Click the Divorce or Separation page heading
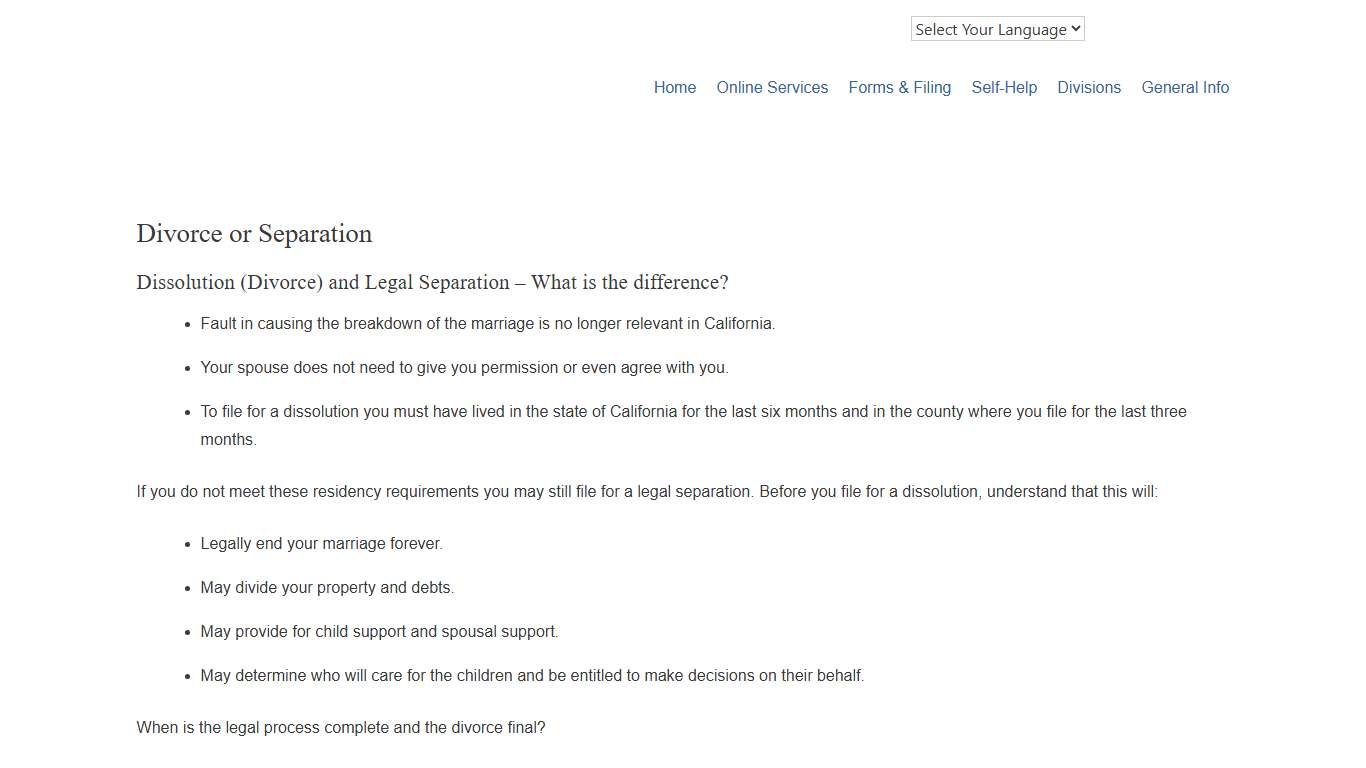Viewport: 1366px width, 768px height. (x=254, y=234)
